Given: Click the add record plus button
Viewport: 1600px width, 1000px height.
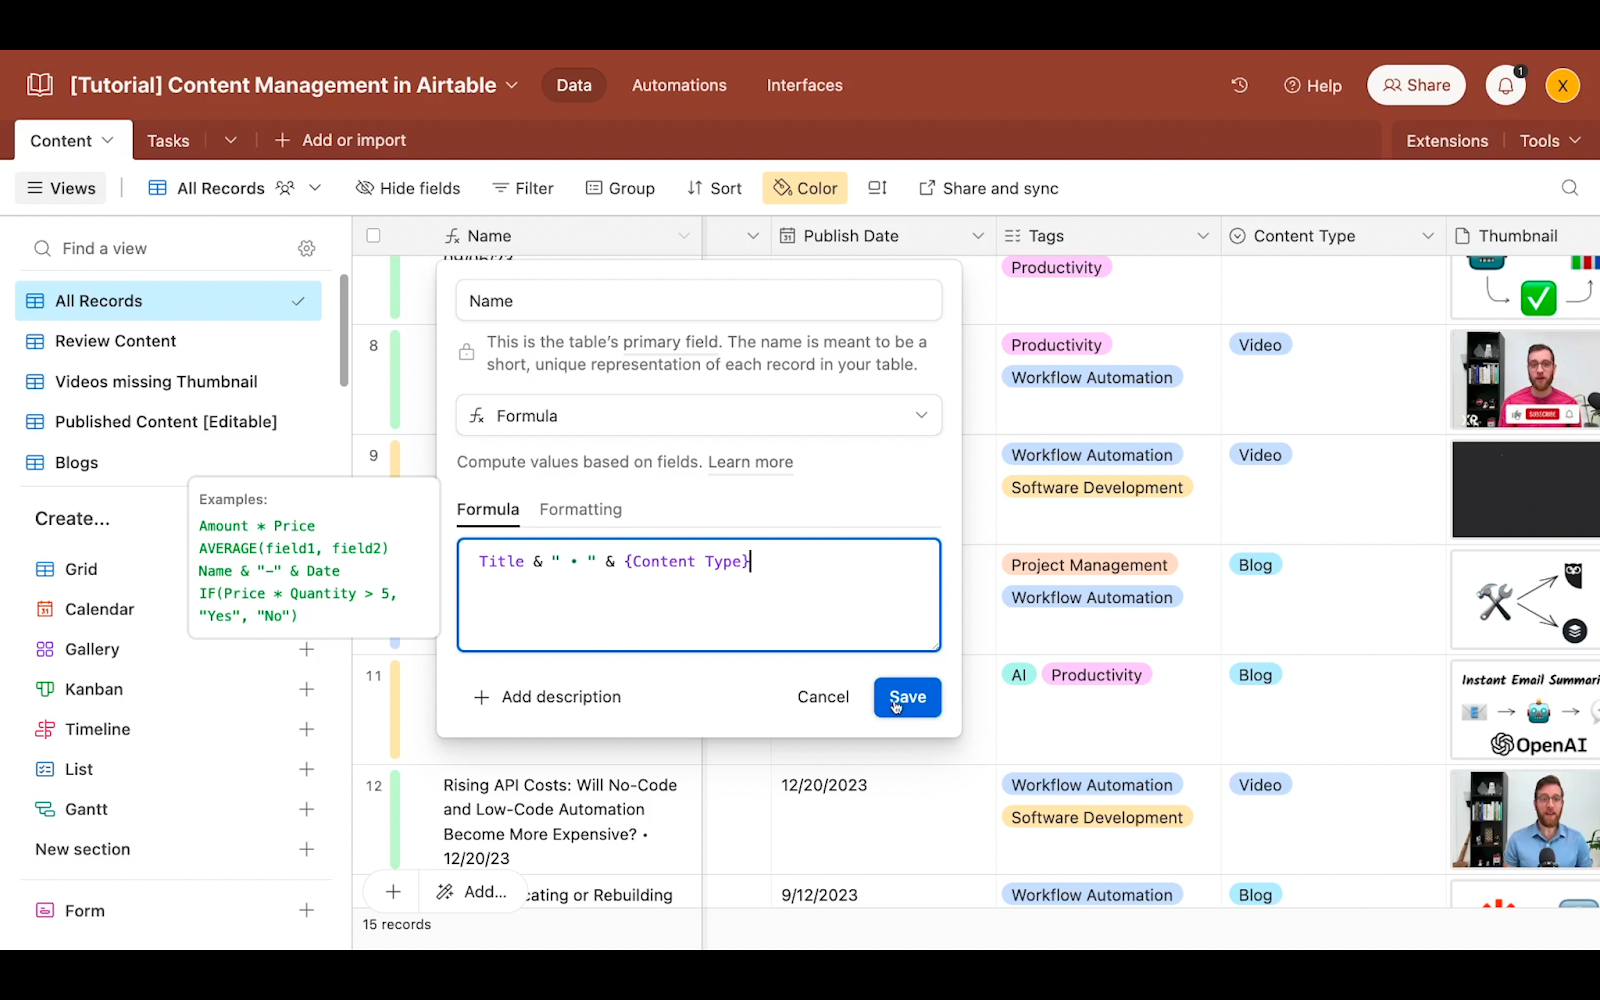Looking at the screenshot, I should coord(393,892).
